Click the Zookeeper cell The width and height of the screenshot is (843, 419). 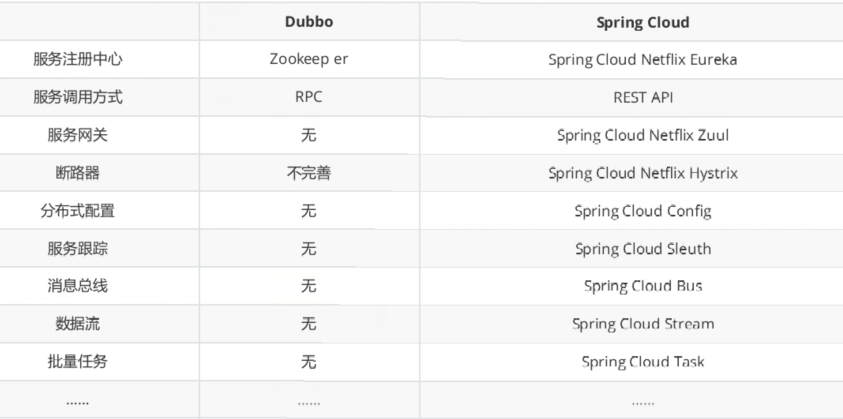pyautogui.click(x=308, y=60)
